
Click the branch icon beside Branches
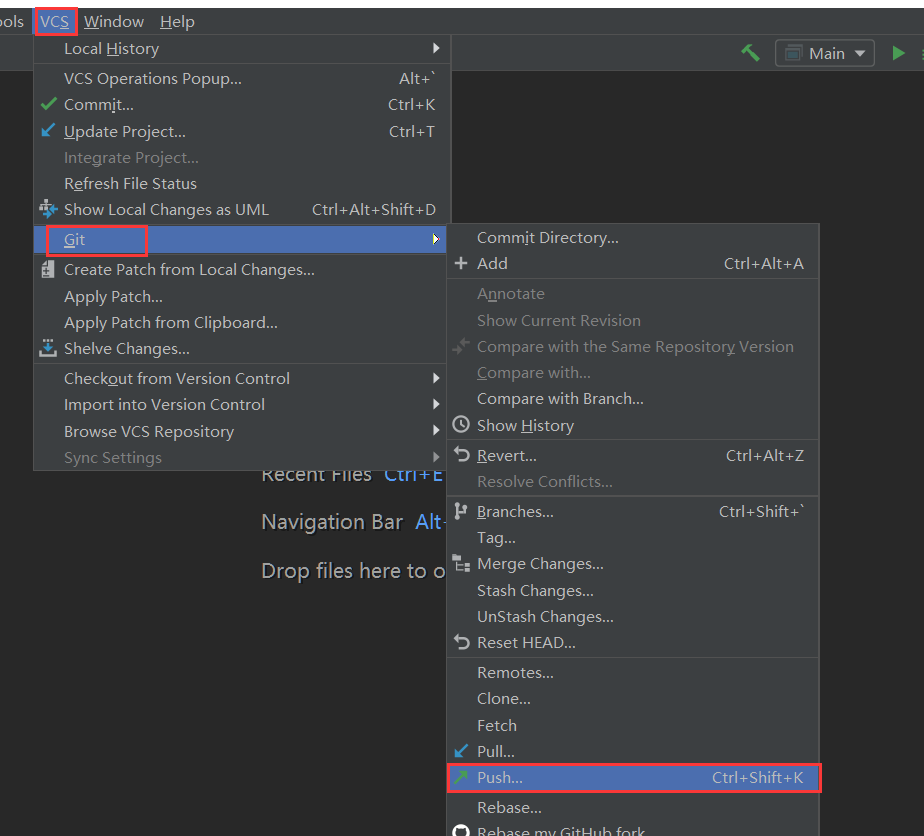tap(461, 511)
